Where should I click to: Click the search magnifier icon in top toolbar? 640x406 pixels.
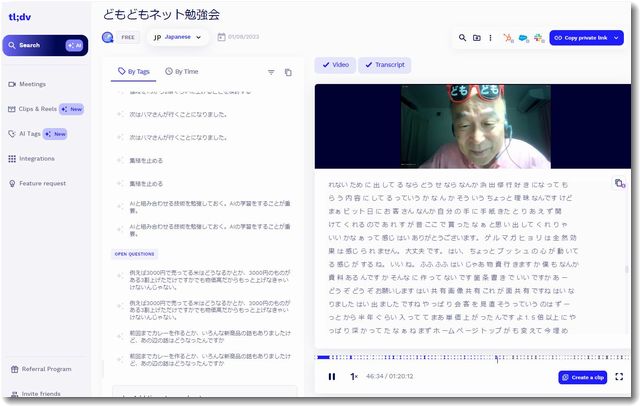point(462,38)
